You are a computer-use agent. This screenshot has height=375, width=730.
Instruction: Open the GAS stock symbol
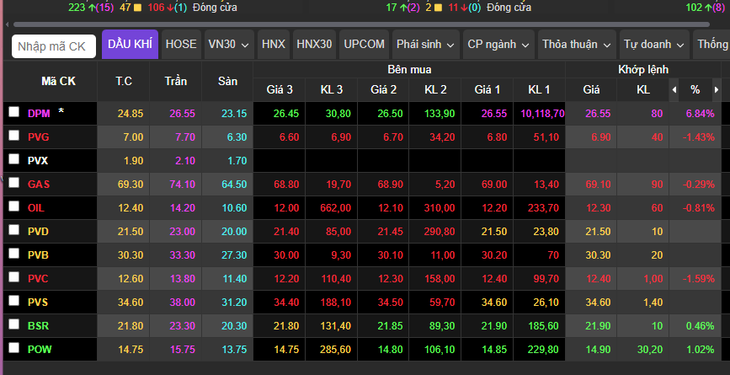39,184
